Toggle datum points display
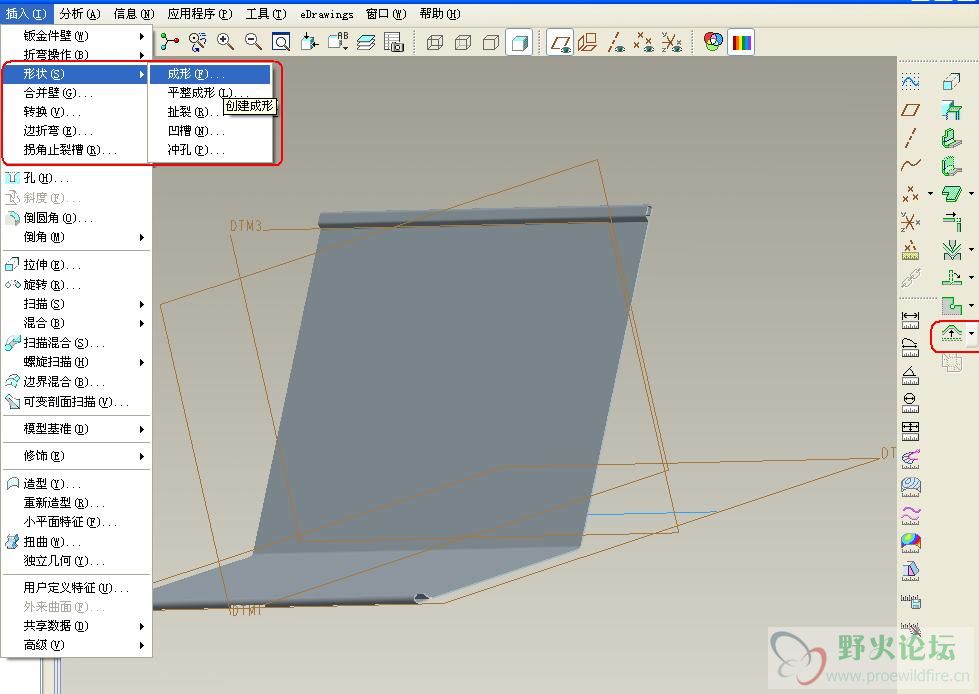 point(644,42)
